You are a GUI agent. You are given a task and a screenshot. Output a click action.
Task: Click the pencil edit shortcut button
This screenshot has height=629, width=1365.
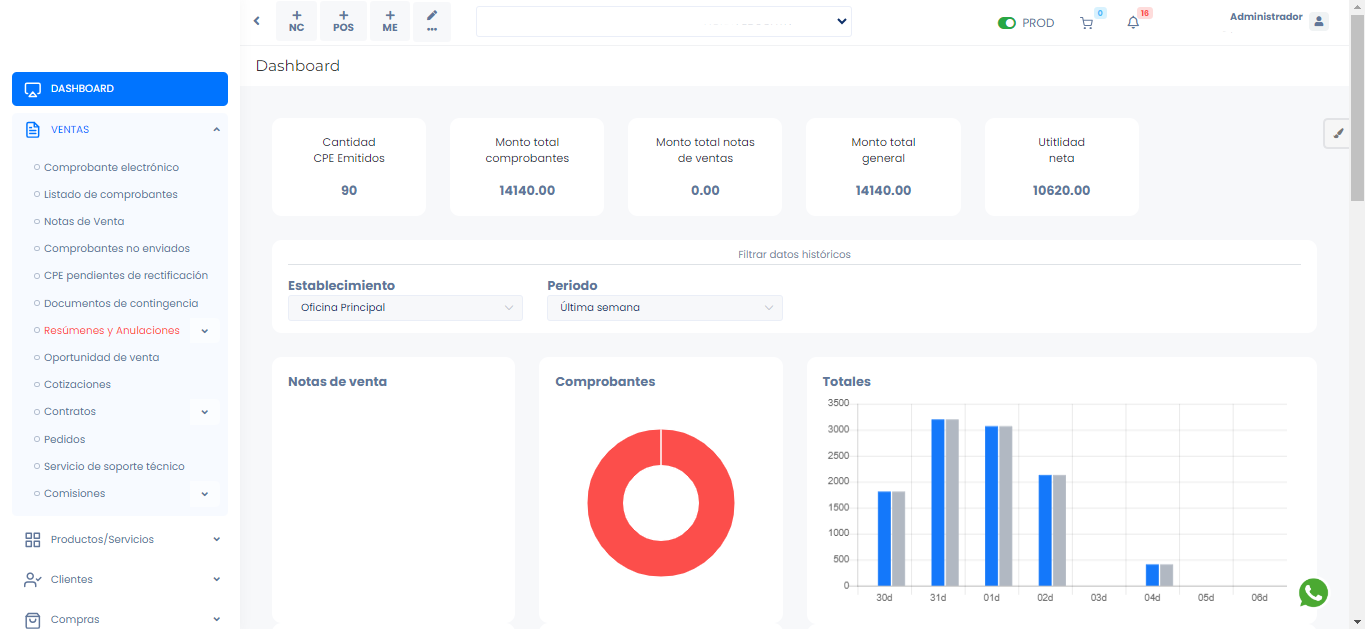[x=432, y=21]
